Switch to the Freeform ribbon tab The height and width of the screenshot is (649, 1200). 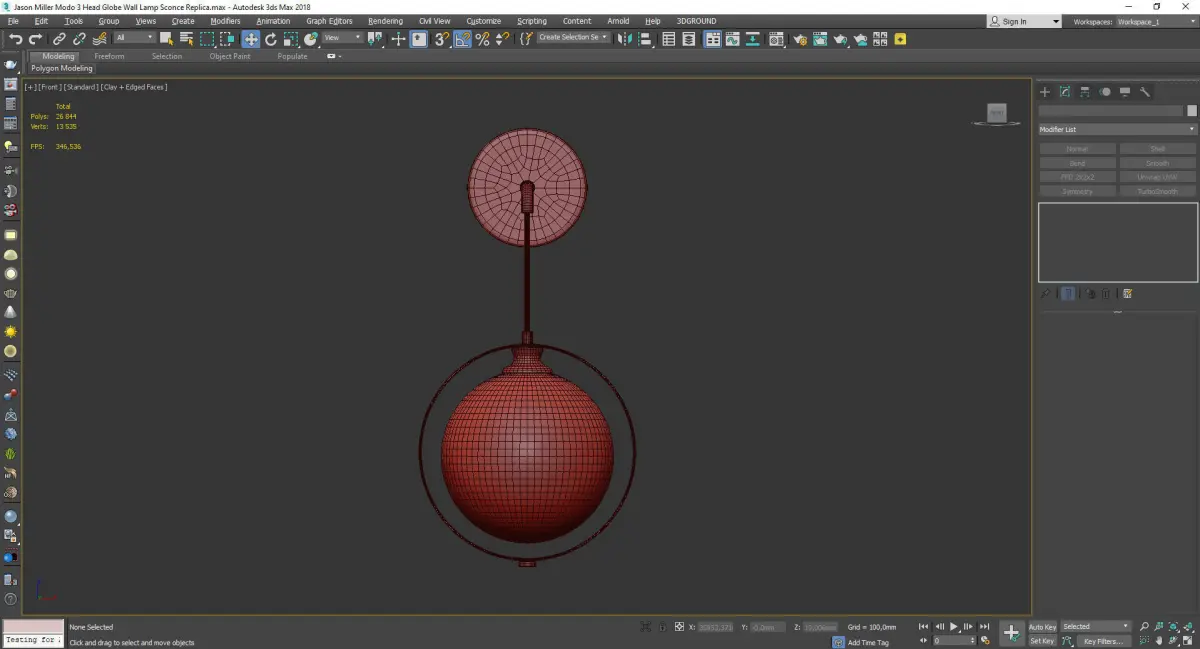point(109,56)
